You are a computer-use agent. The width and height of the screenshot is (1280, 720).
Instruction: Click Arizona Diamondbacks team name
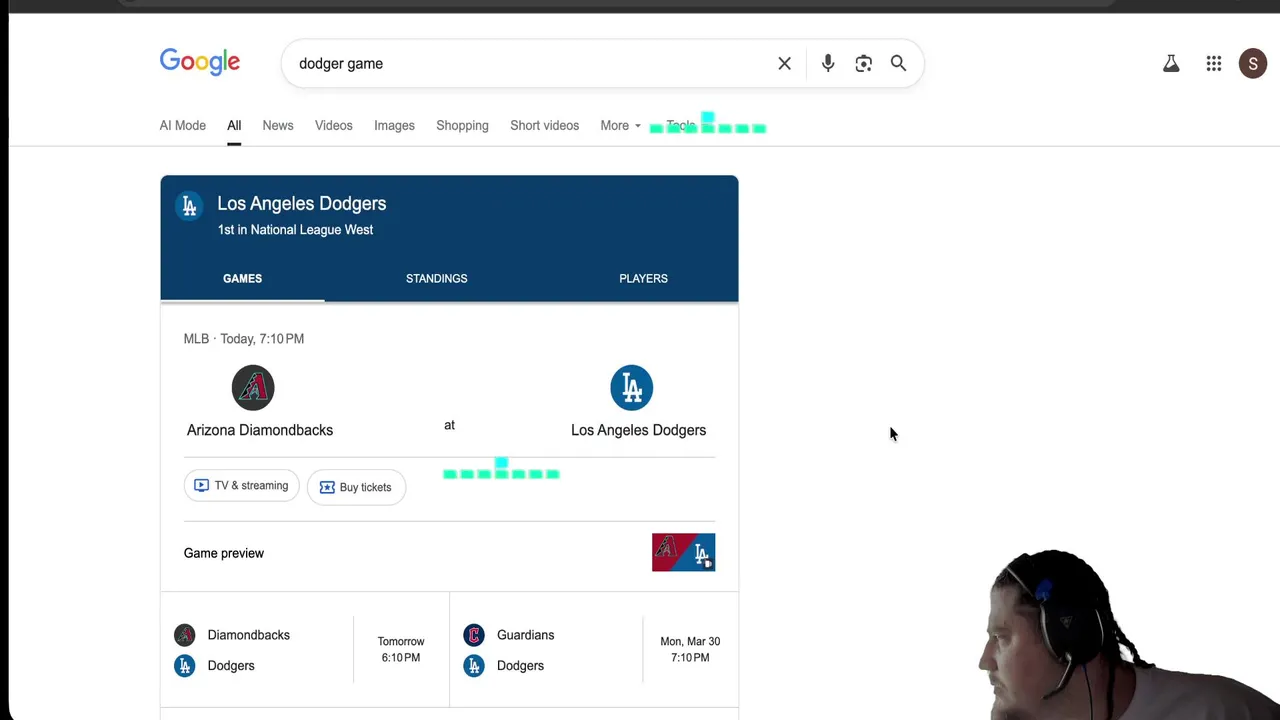(260, 430)
